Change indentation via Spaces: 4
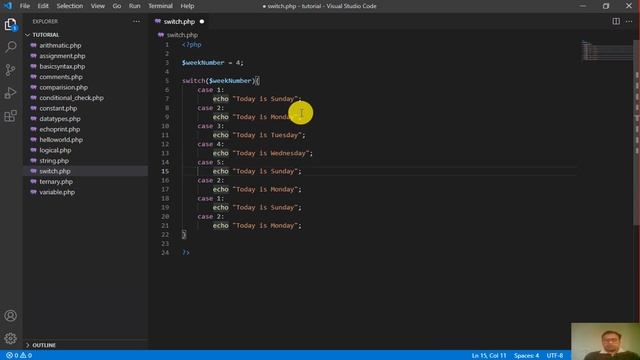 coord(527,356)
